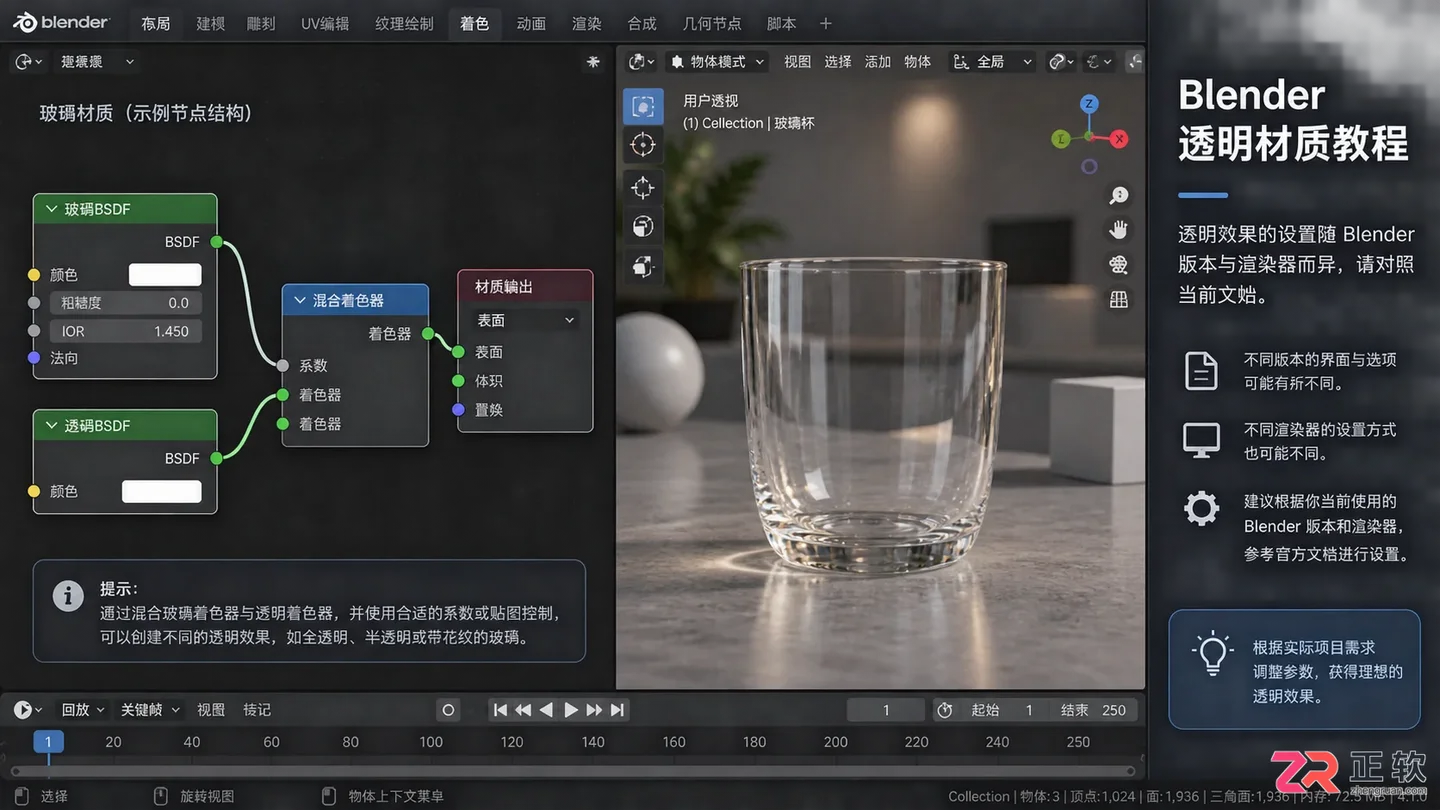Click the document icon in tutorial panel

coord(1201,371)
